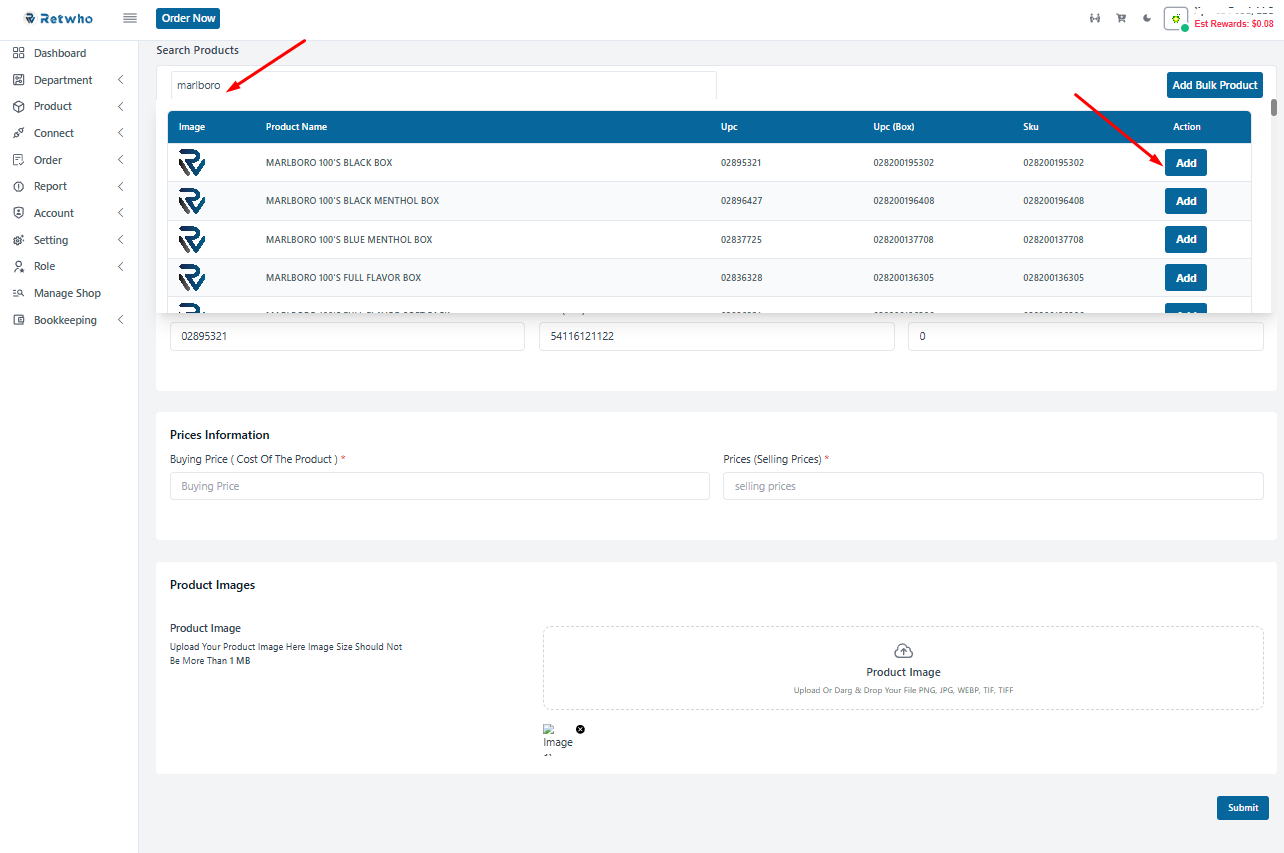Select the Bookkeeping sidebar item
This screenshot has height=853, width=1284.
pos(65,320)
